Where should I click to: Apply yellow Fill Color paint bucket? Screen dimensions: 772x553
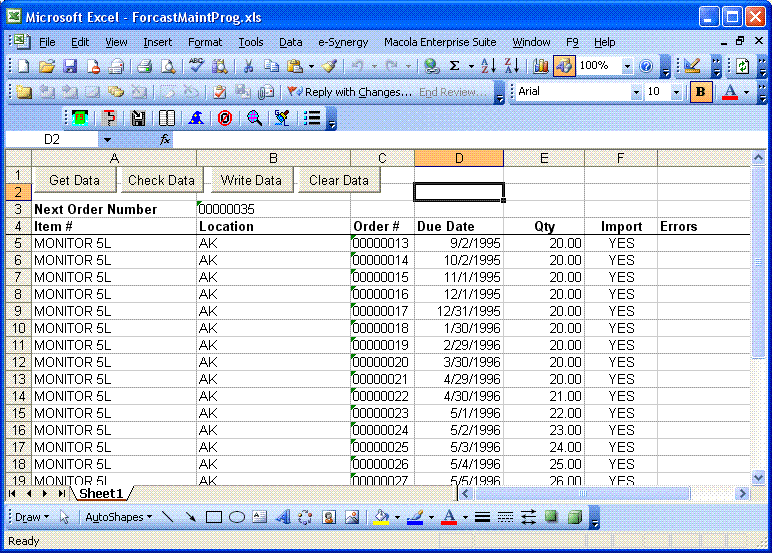(x=381, y=517)
